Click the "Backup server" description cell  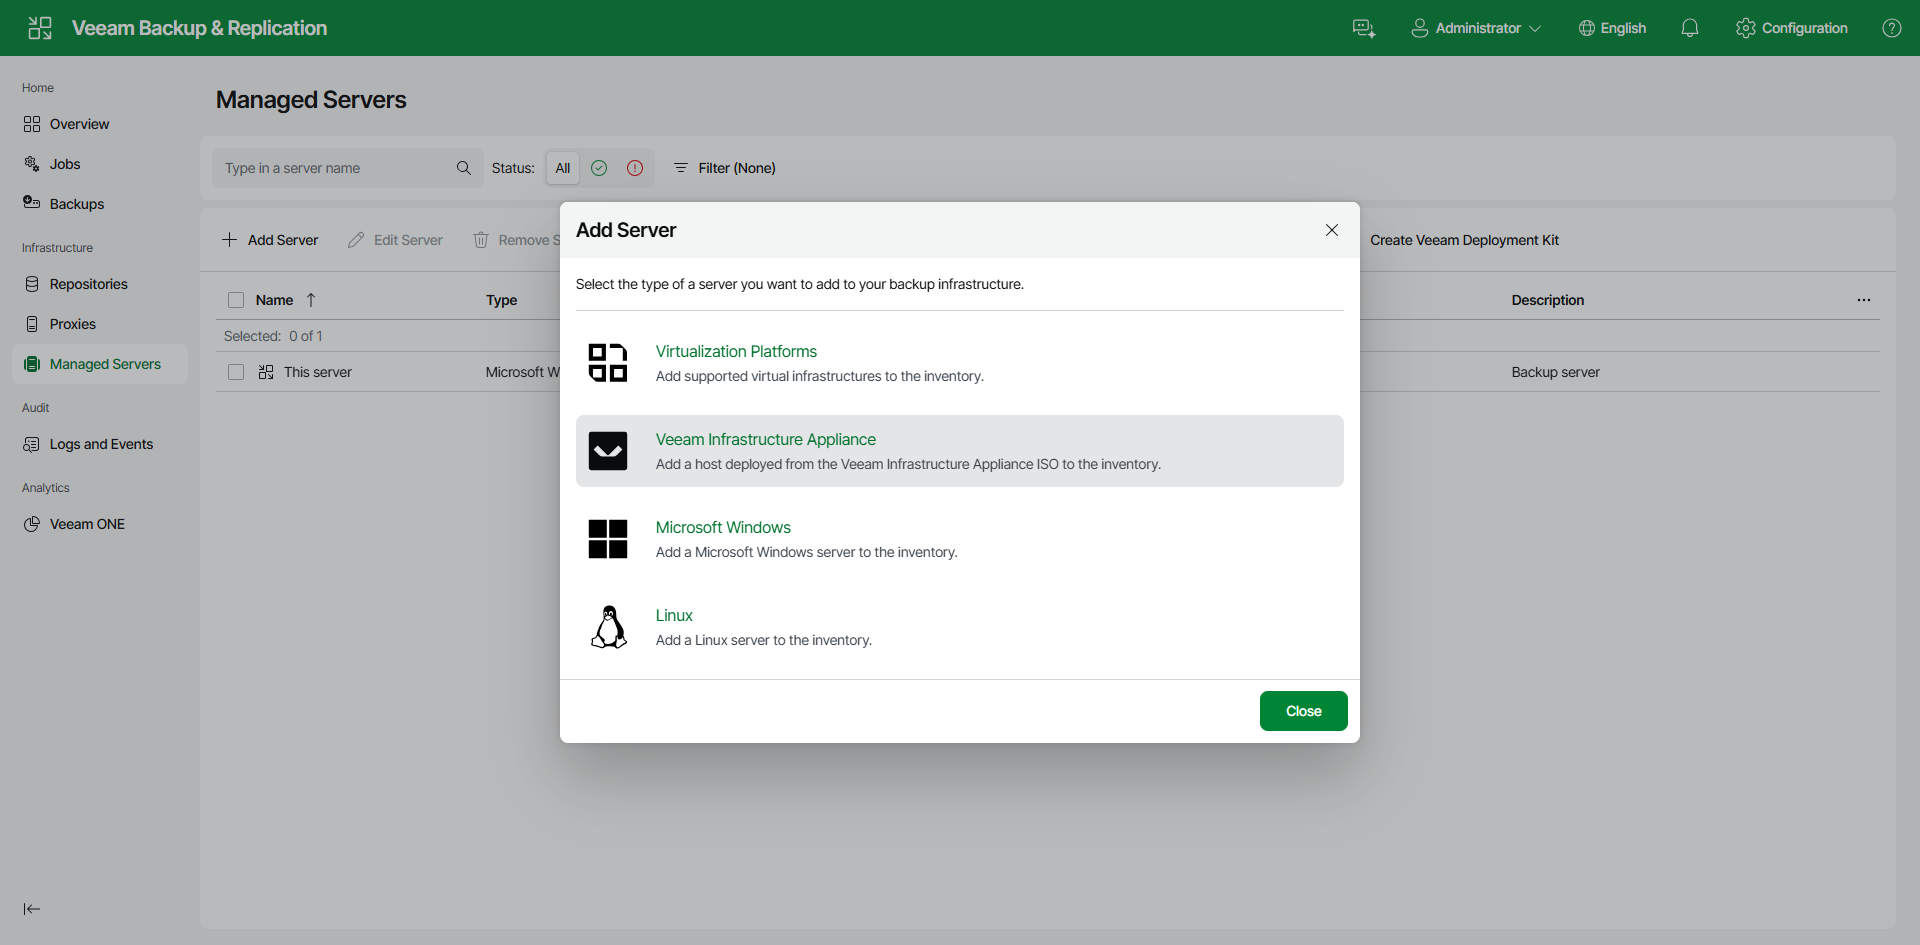[1556, 372]
